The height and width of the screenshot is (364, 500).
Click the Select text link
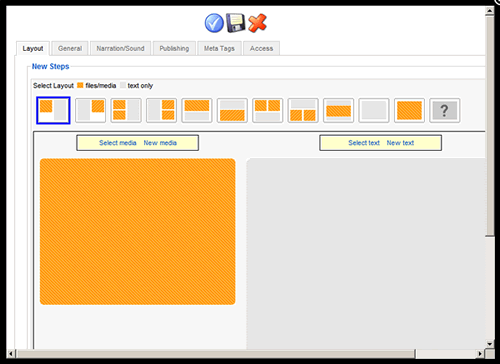[364, 143]
